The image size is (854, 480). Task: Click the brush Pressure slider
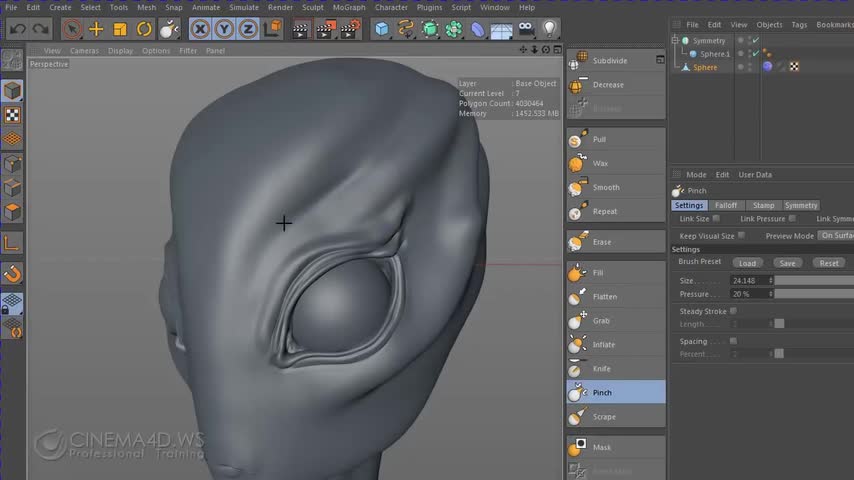pyautogui.click(x=814, y=294)
